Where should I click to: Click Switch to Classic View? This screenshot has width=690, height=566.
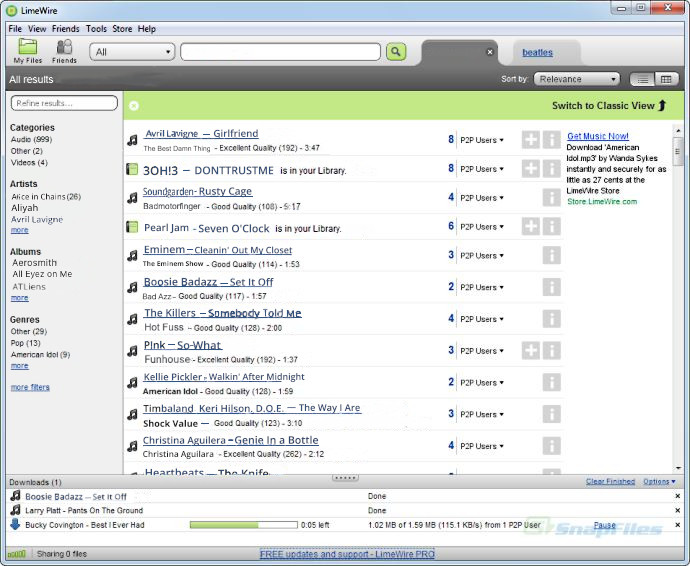coord(609,106)
